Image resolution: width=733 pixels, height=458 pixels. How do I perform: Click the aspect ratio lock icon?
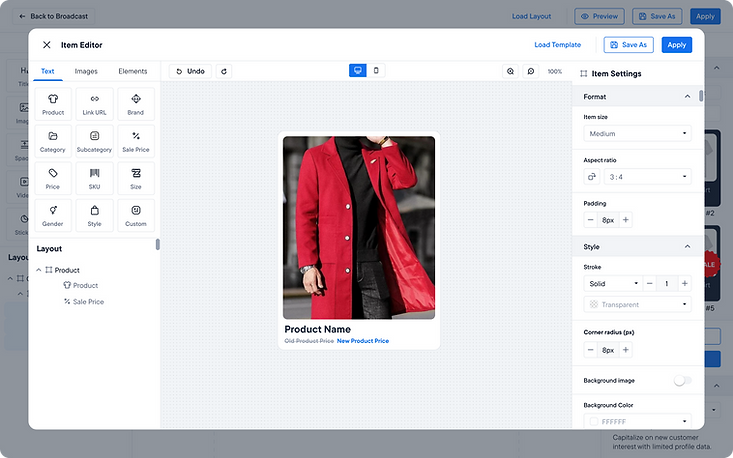click(x=591, y=177)
